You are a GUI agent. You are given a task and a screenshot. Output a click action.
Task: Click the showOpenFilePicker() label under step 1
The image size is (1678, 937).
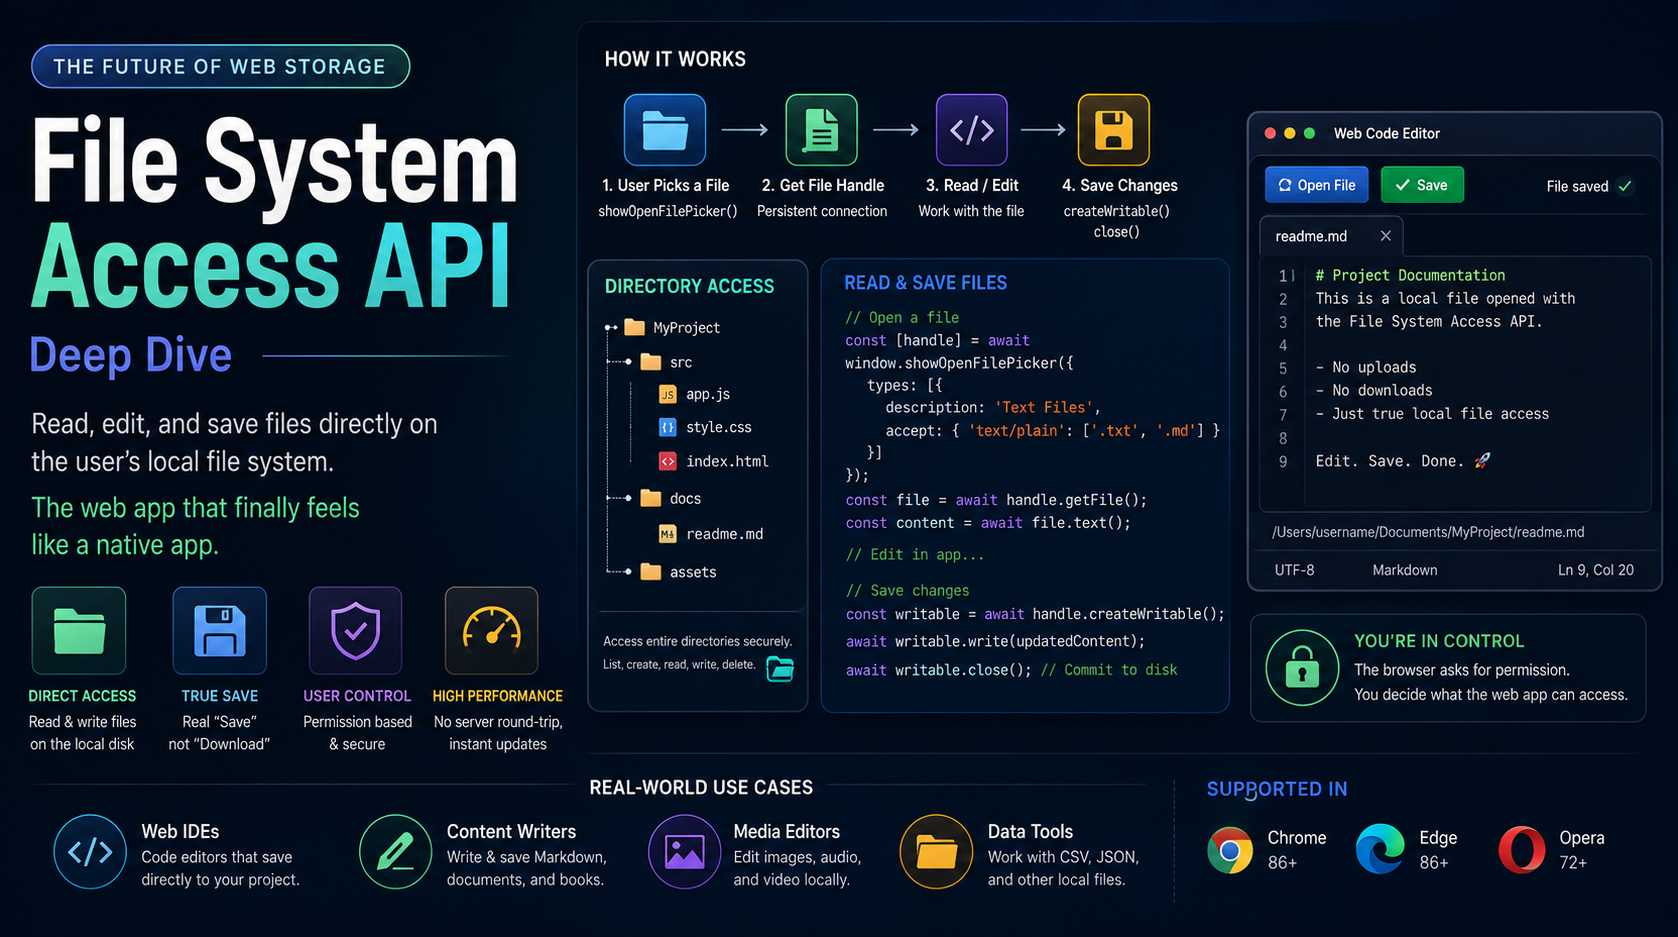coord(668,211)
